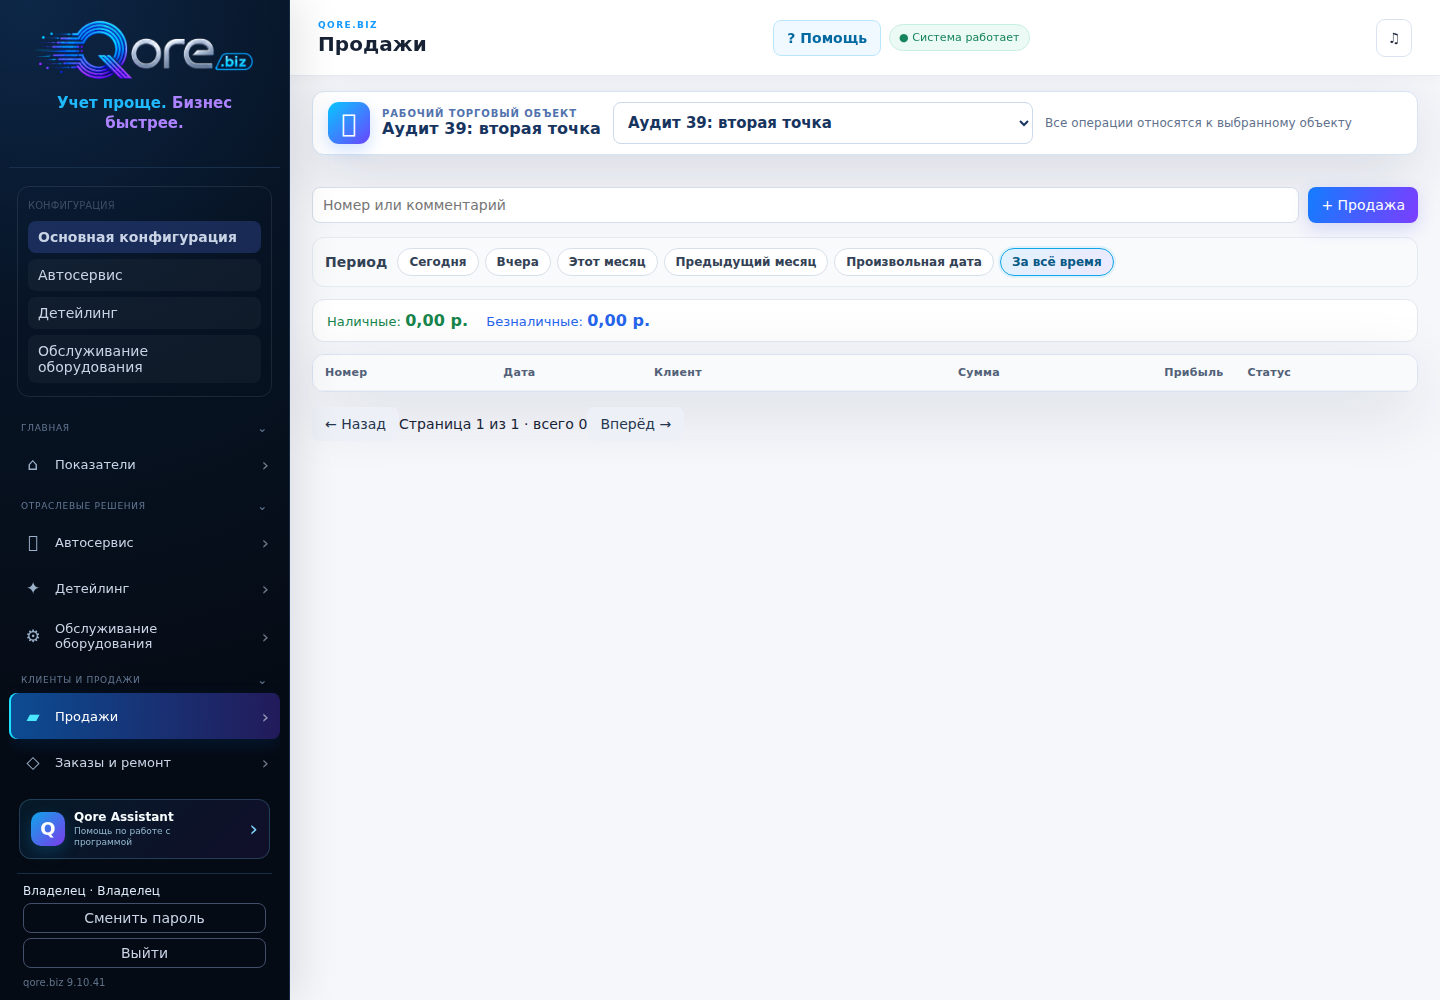Click the Выйти logout button
The image size is (1440, 1000).
point(144,953)
